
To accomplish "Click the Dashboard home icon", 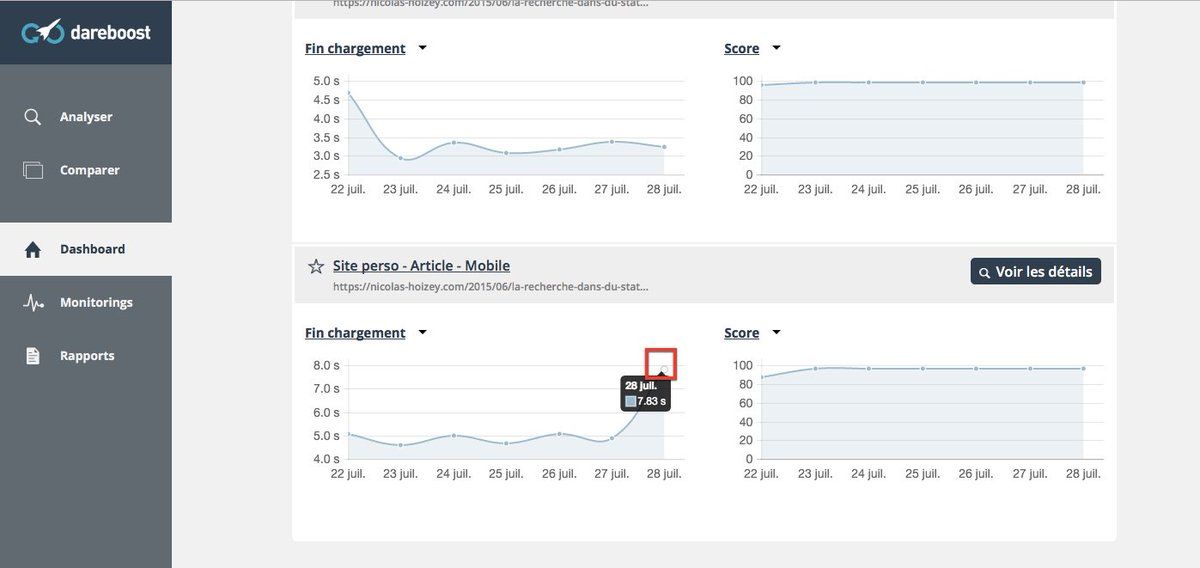I will pyautogui.click(x=32, y=250).
